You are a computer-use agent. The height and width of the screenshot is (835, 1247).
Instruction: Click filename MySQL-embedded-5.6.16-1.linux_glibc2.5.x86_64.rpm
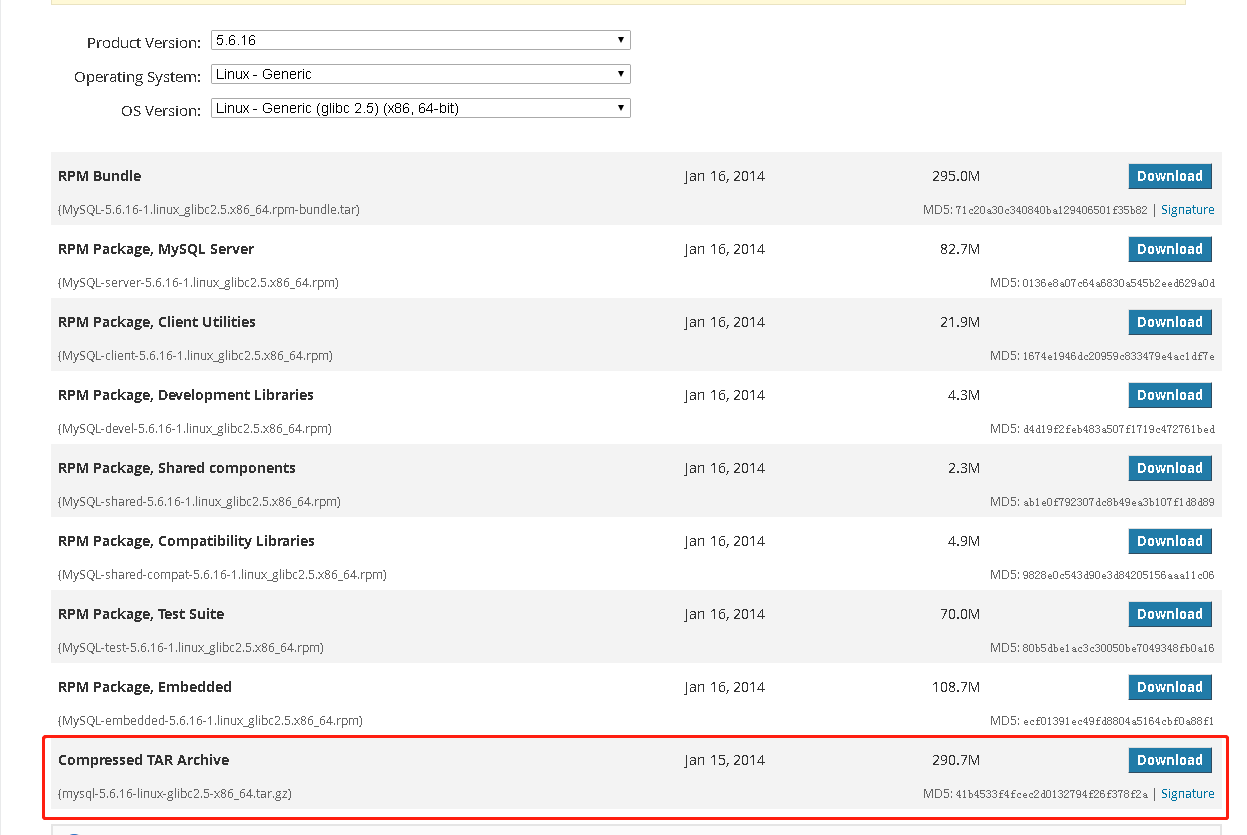210,721
